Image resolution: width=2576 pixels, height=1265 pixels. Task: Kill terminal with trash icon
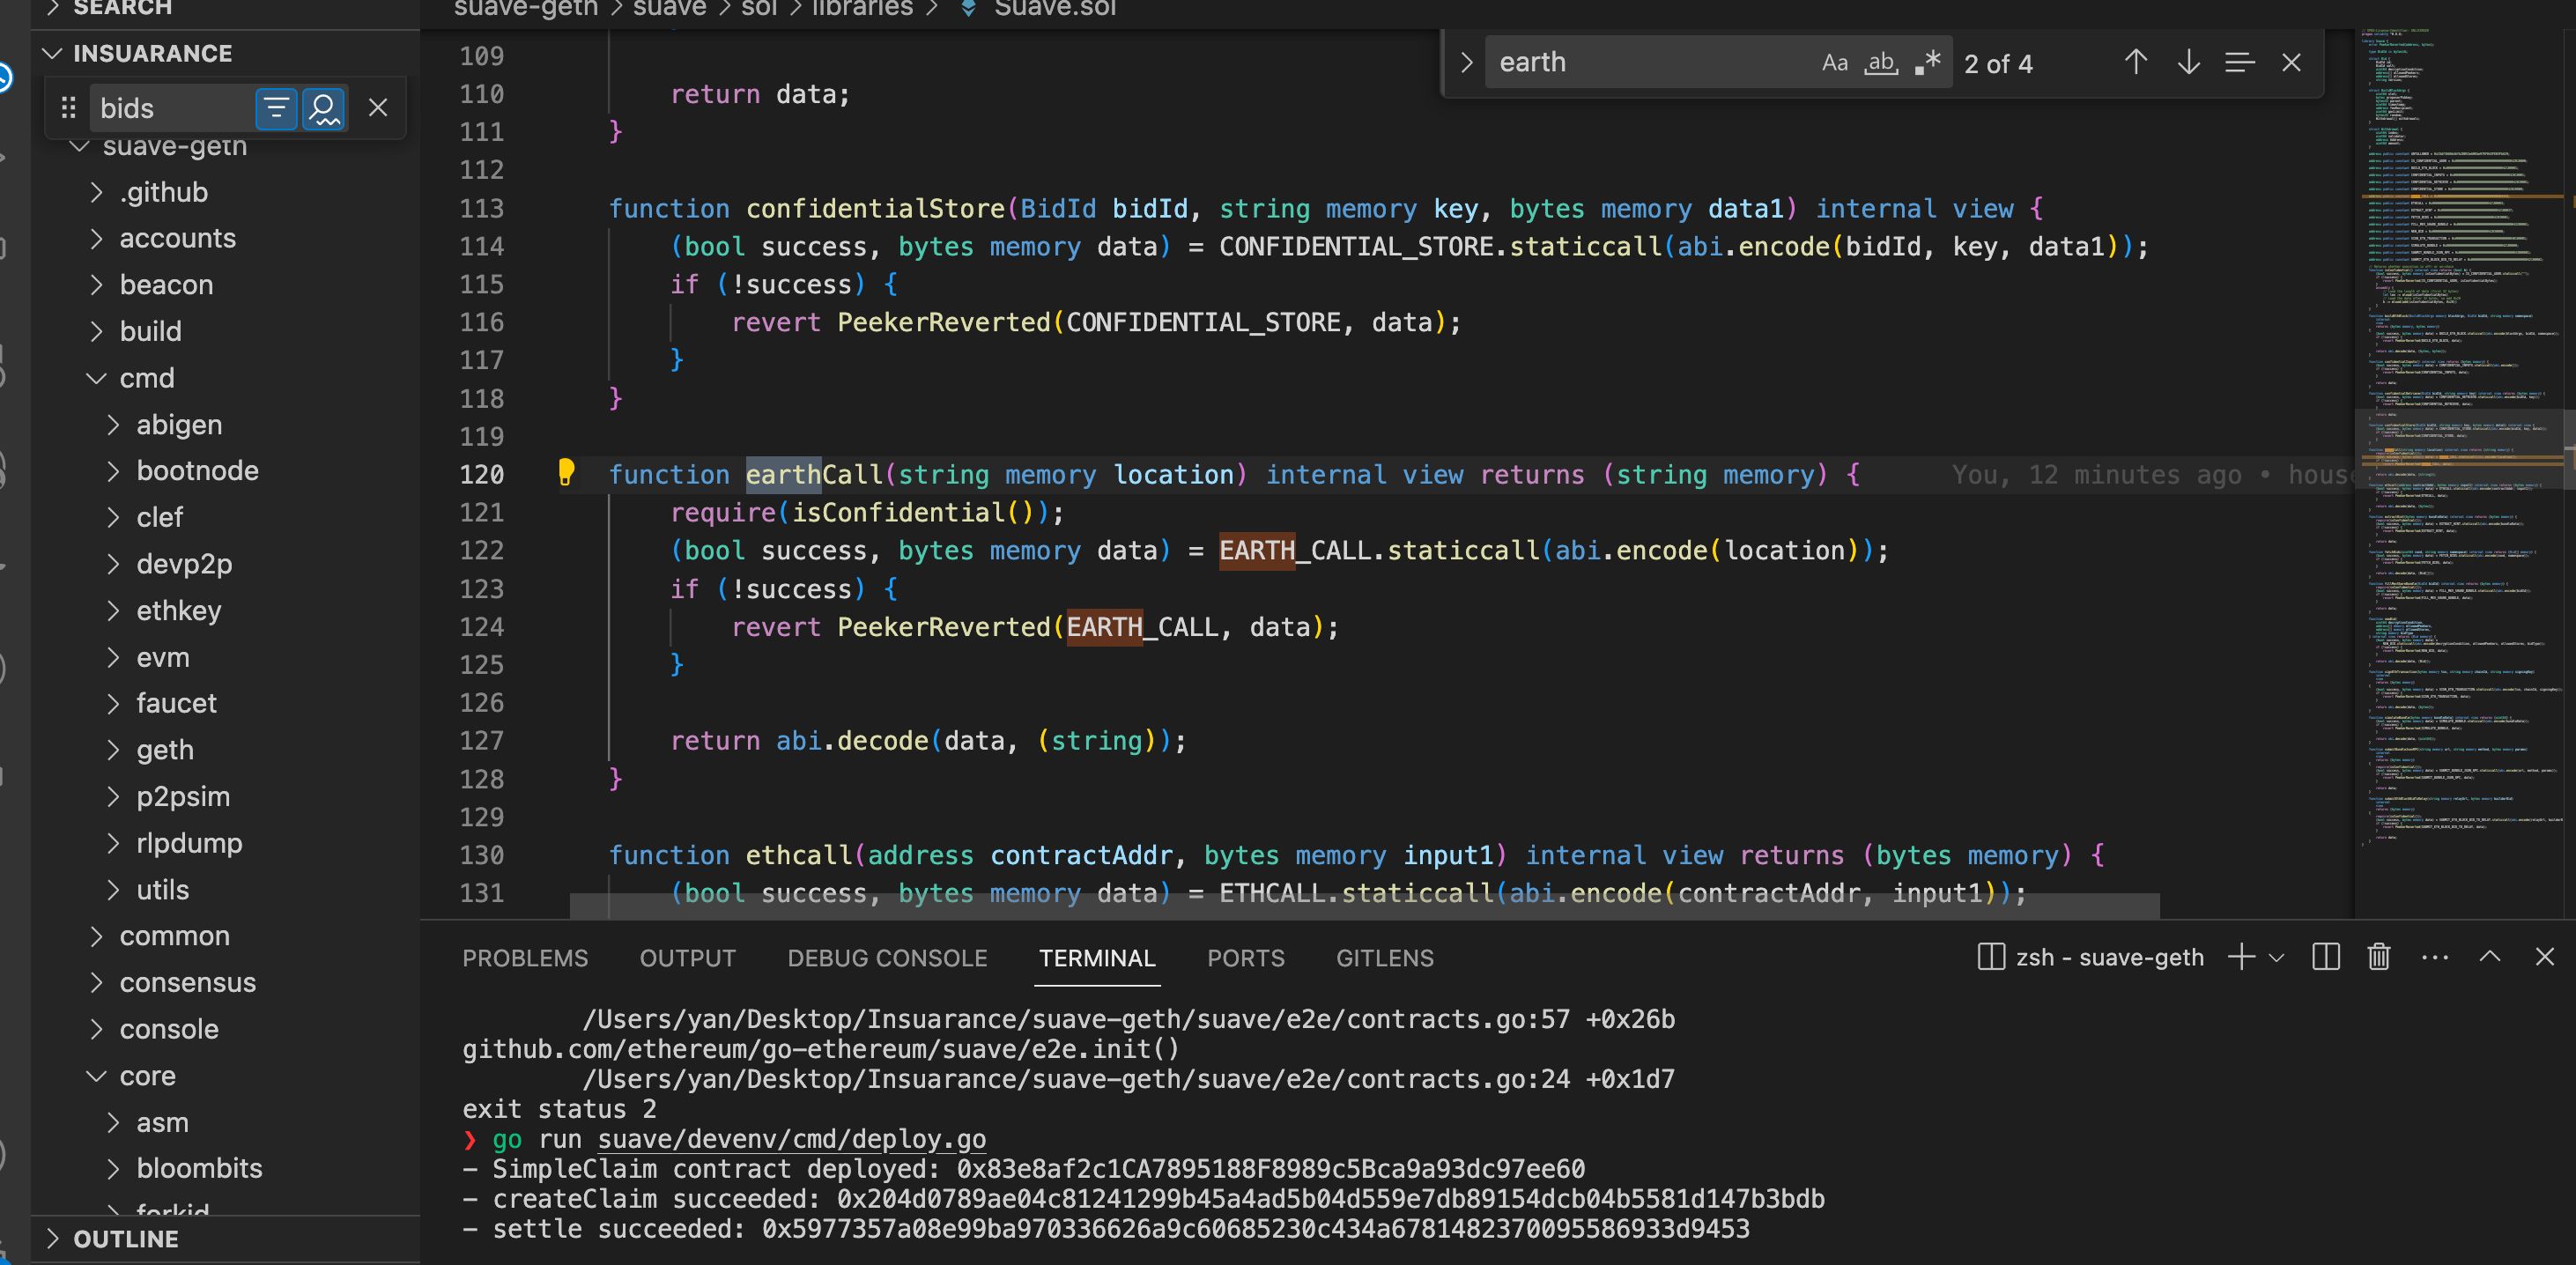click(x=2379, y=957)
